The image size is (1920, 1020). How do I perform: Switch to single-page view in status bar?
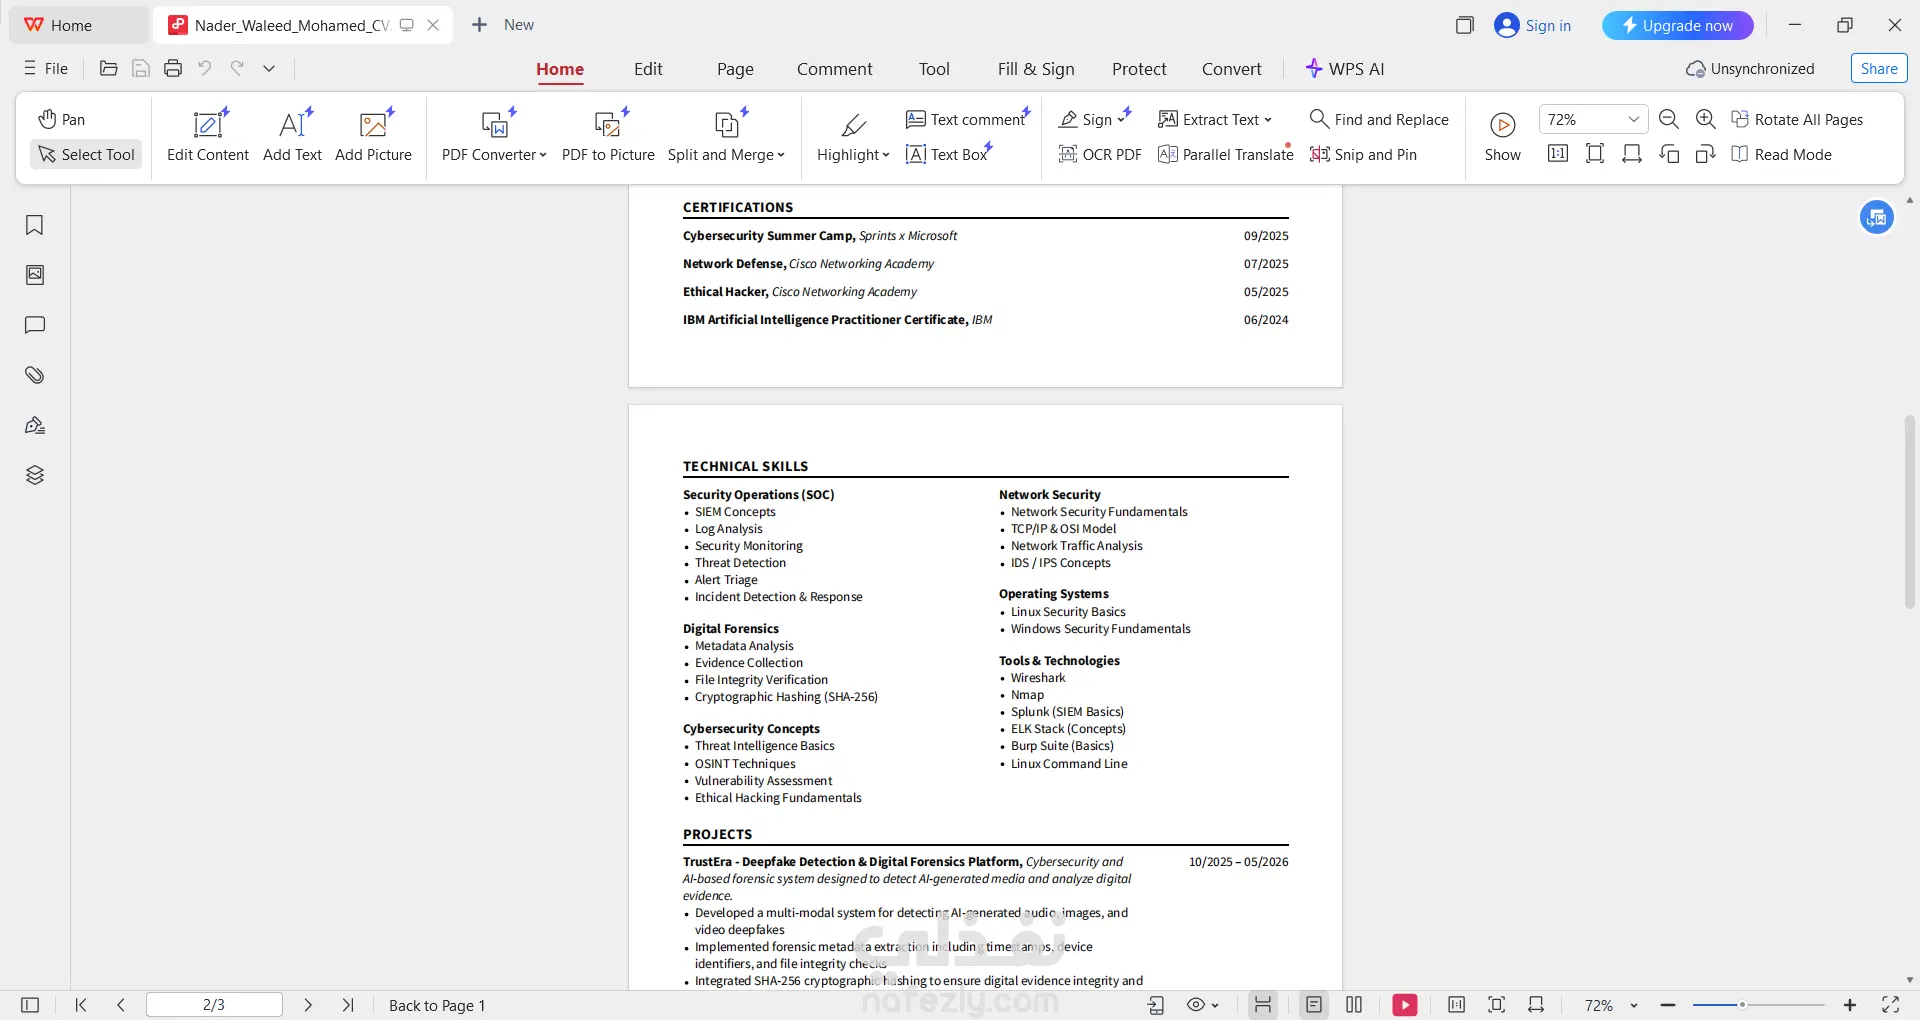pyautogui.click(x=1314, y=1005)
